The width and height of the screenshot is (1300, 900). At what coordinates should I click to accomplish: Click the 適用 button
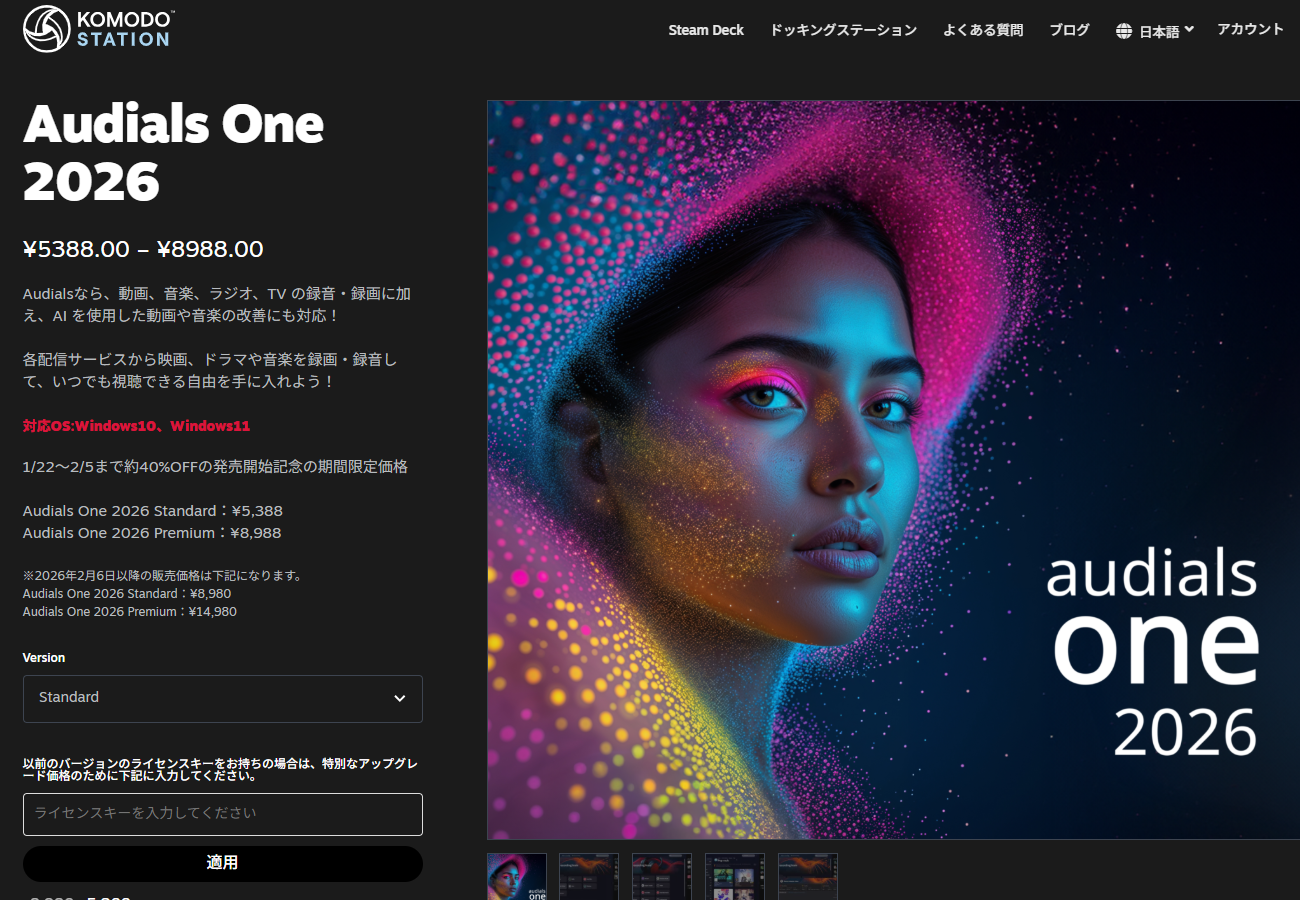point(223,863)
